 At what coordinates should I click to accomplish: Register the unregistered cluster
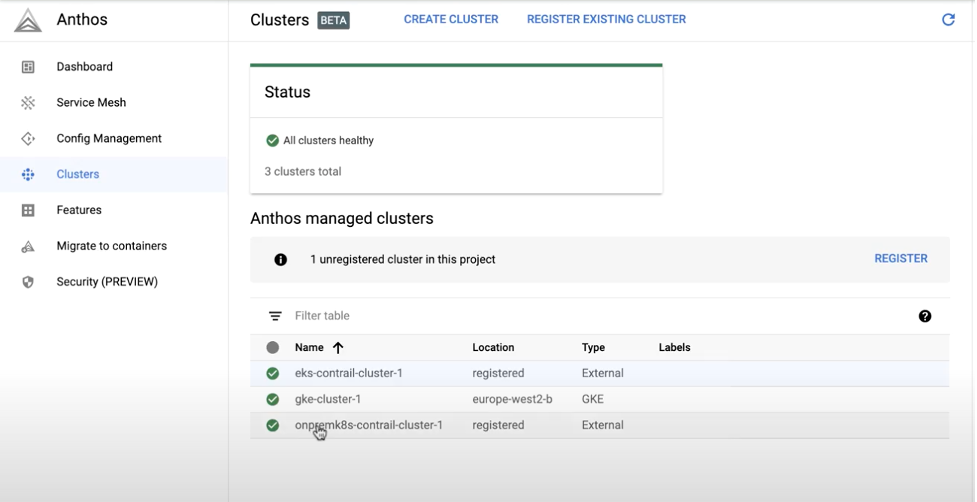click(900, 258)
